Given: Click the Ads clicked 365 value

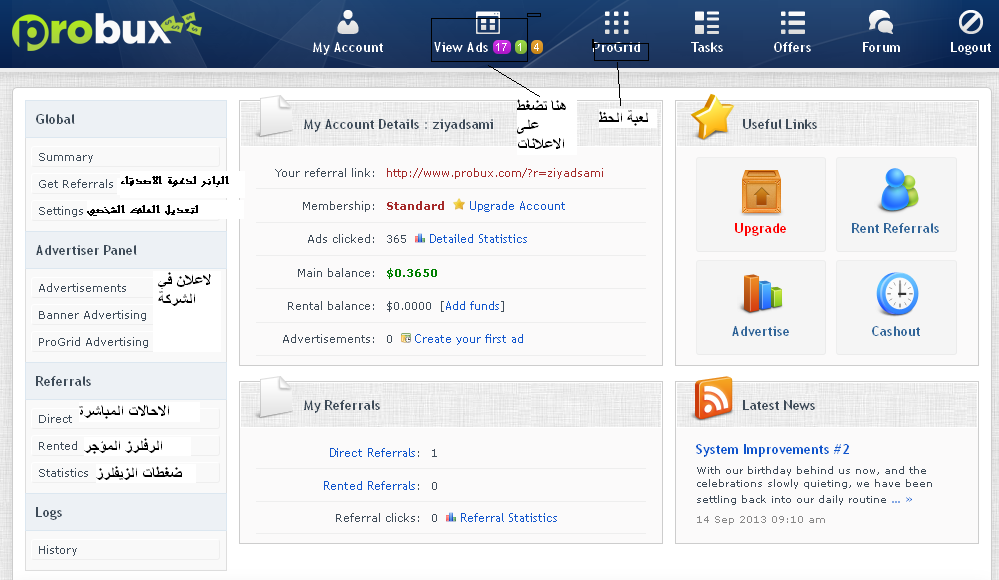Looking at the screenshot, I should coord(396,239).
